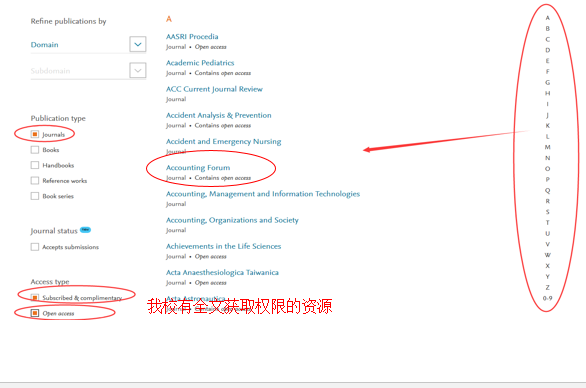Jump to letter Q in index
The image size is (586, 388).
[x=548, y=190]
